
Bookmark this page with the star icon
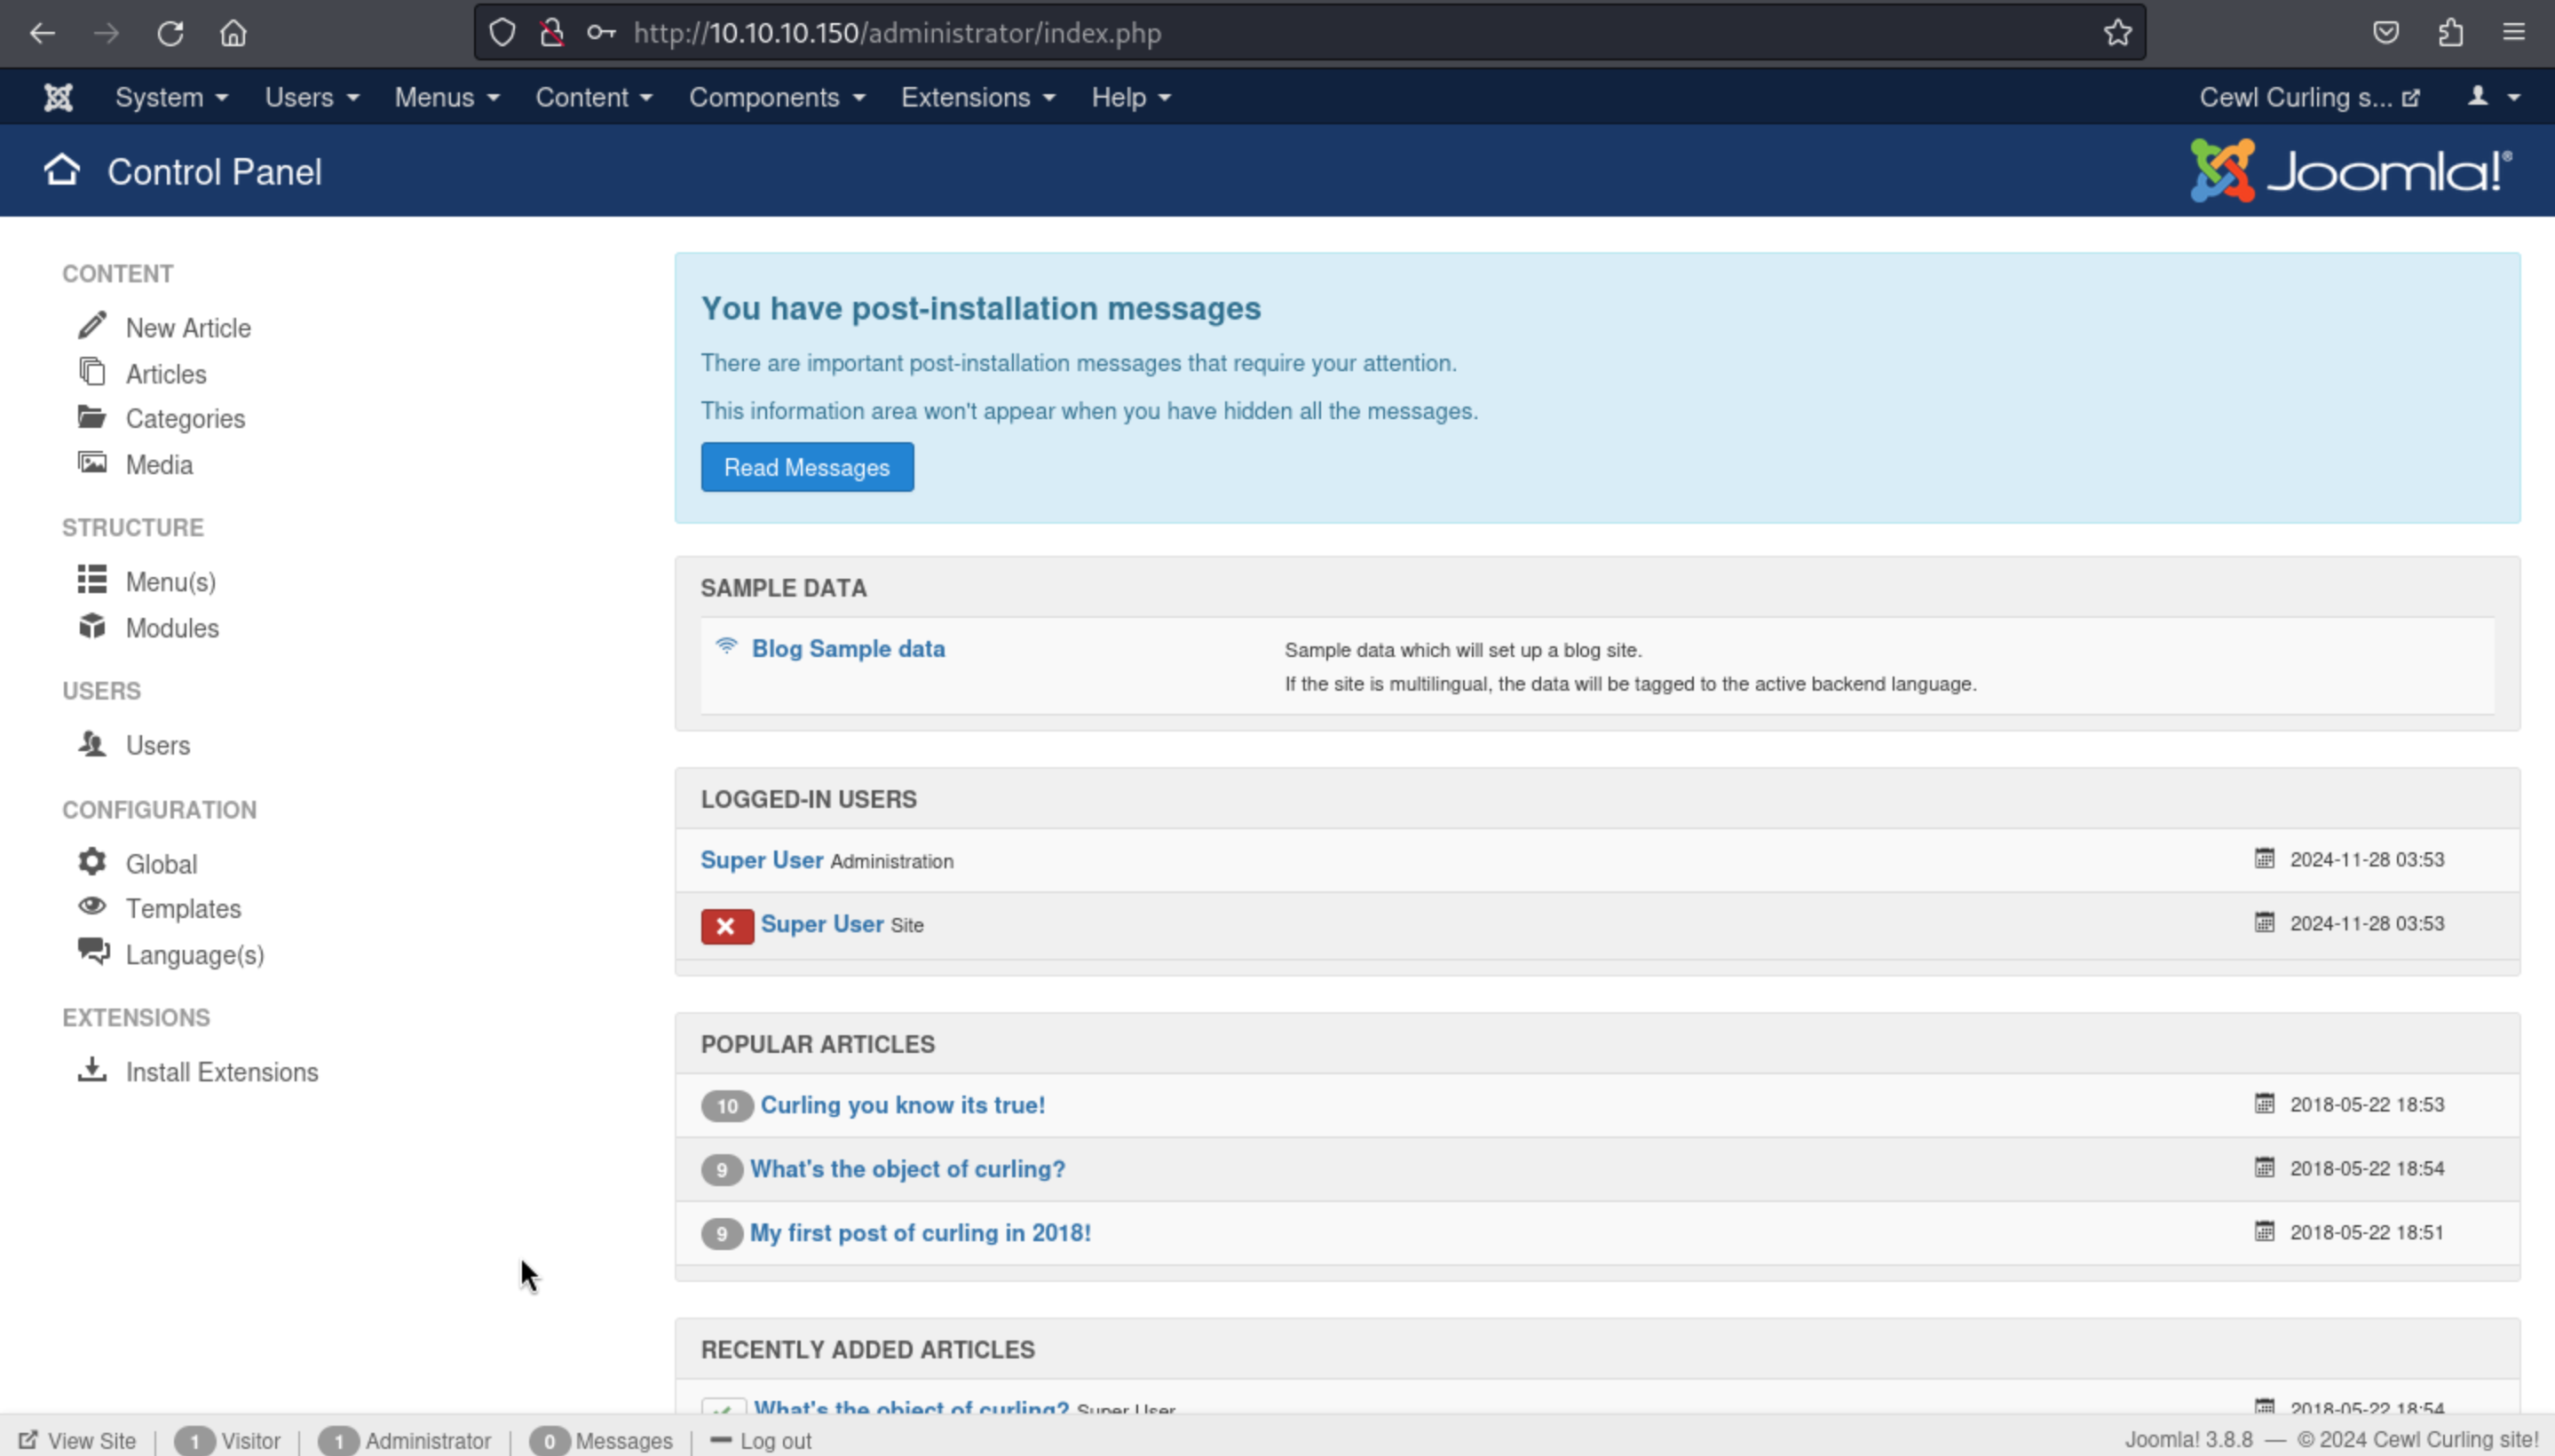(2117, 33)
